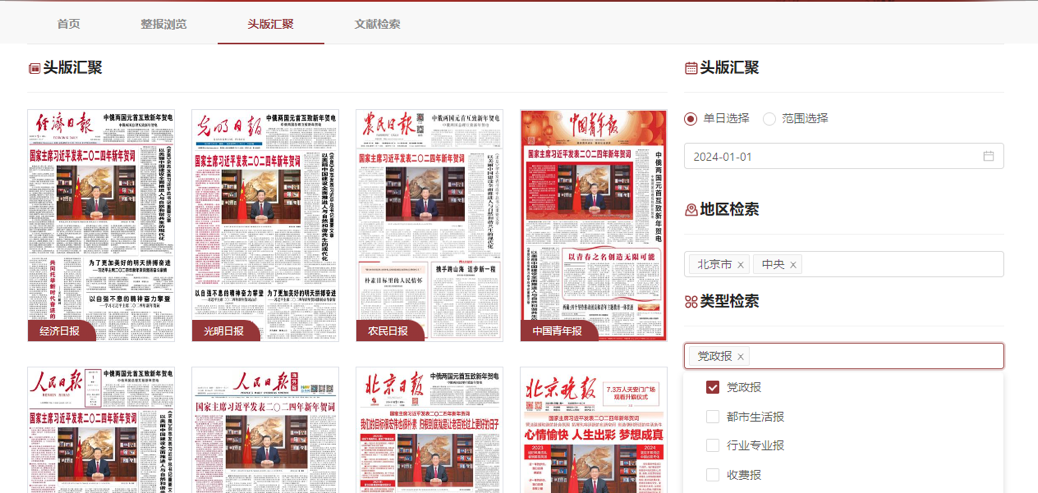Choose 范围选择 radio option
The image size is (1038, 493).
[769, 119]
